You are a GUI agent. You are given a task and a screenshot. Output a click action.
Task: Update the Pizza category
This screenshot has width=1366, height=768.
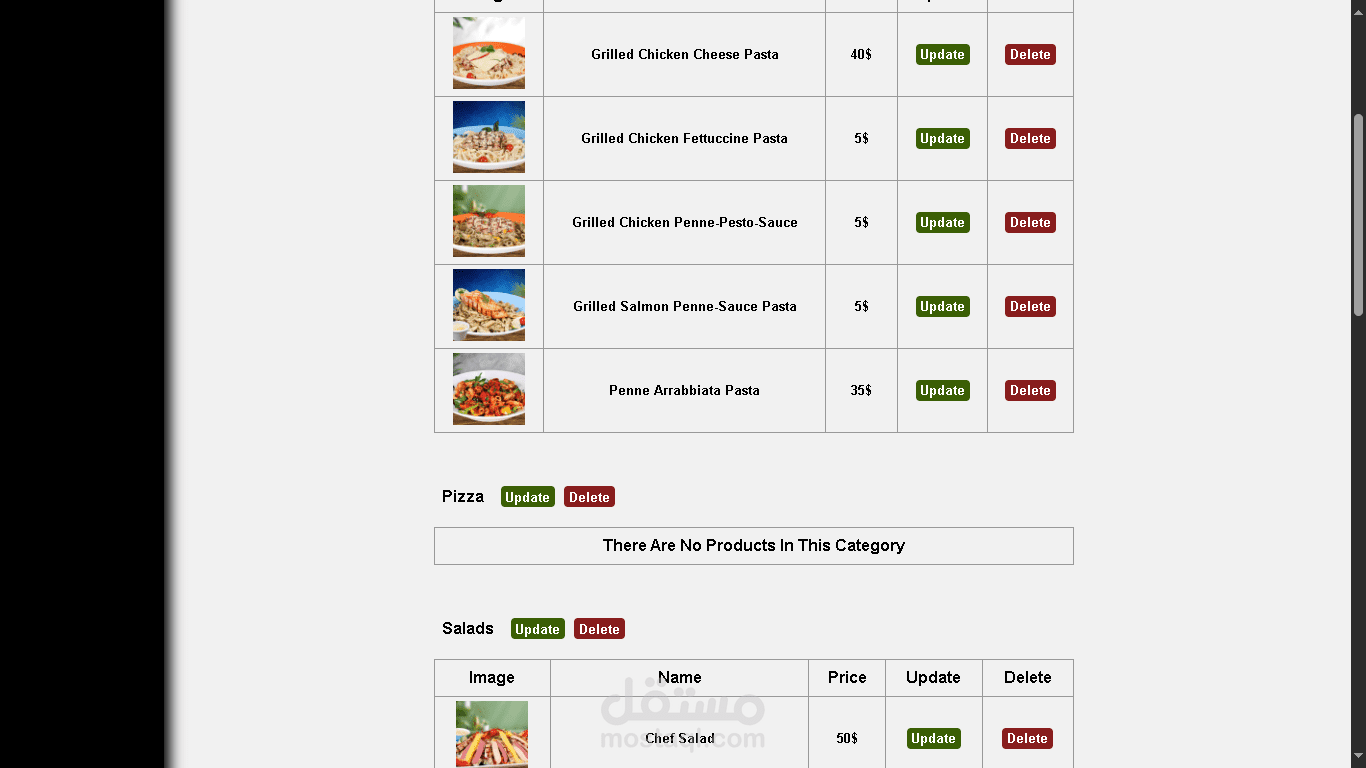tap(527, 497)
